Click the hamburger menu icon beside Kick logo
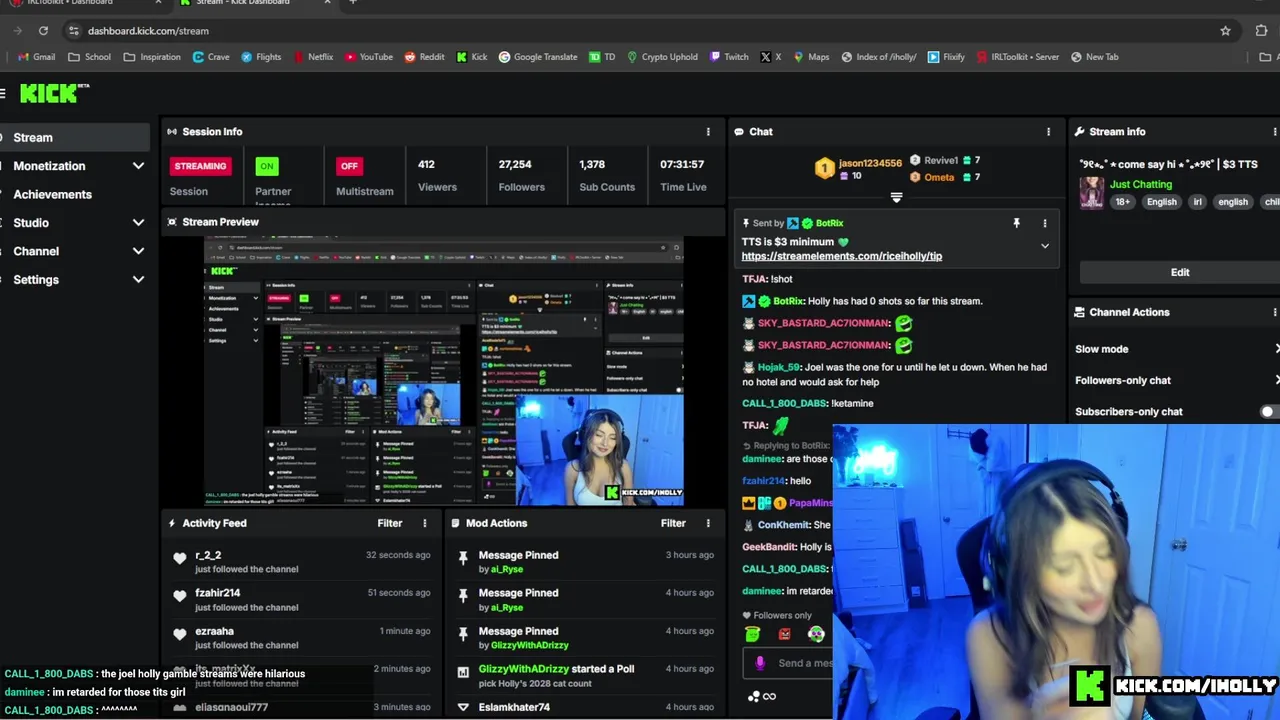1280x720 pixels. 3,93
